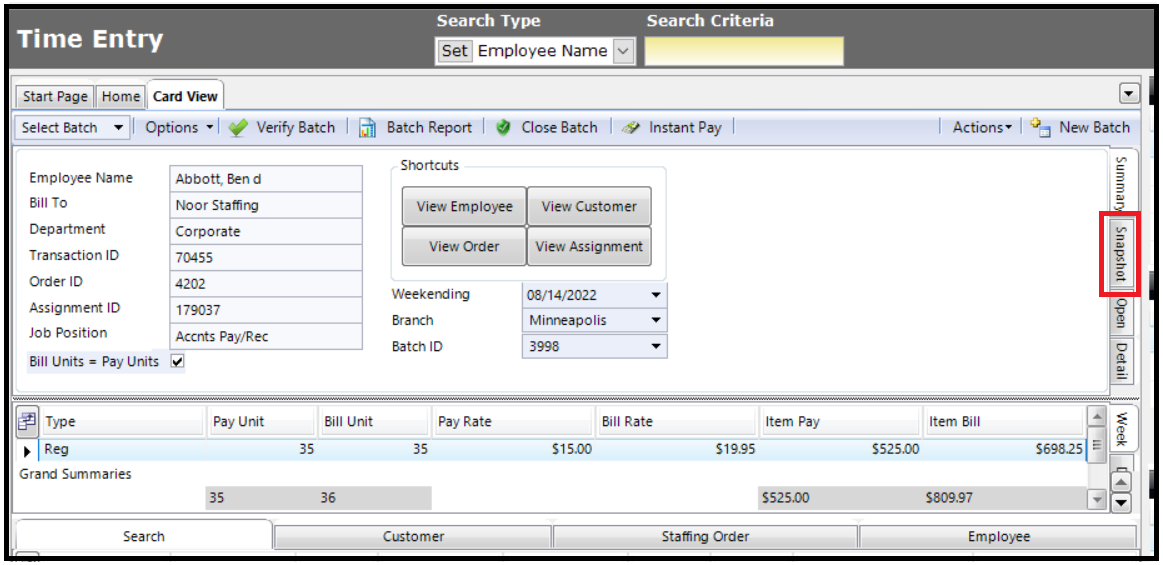
Task: Click the Batch Report toolbar button
Action: (x=415, y=128)
